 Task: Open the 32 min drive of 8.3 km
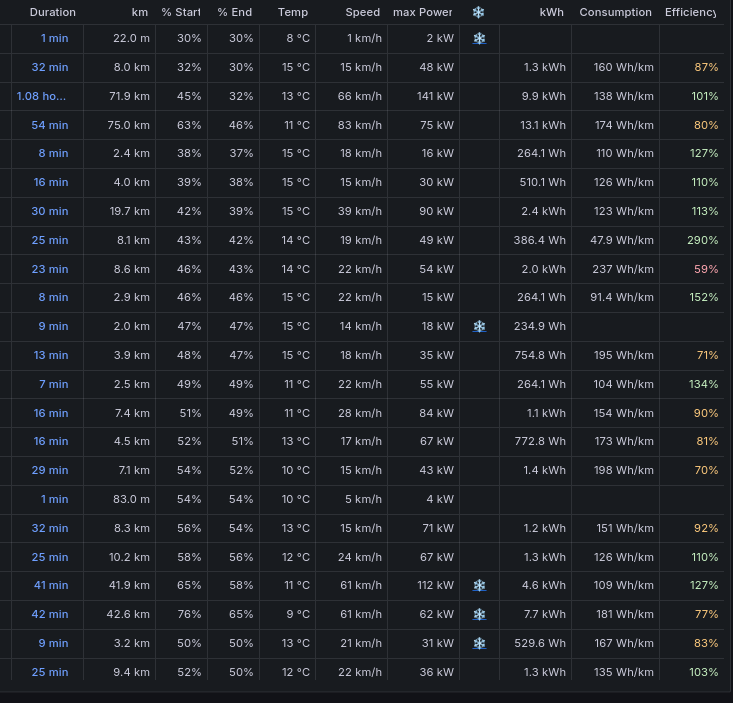click(50, 528)
